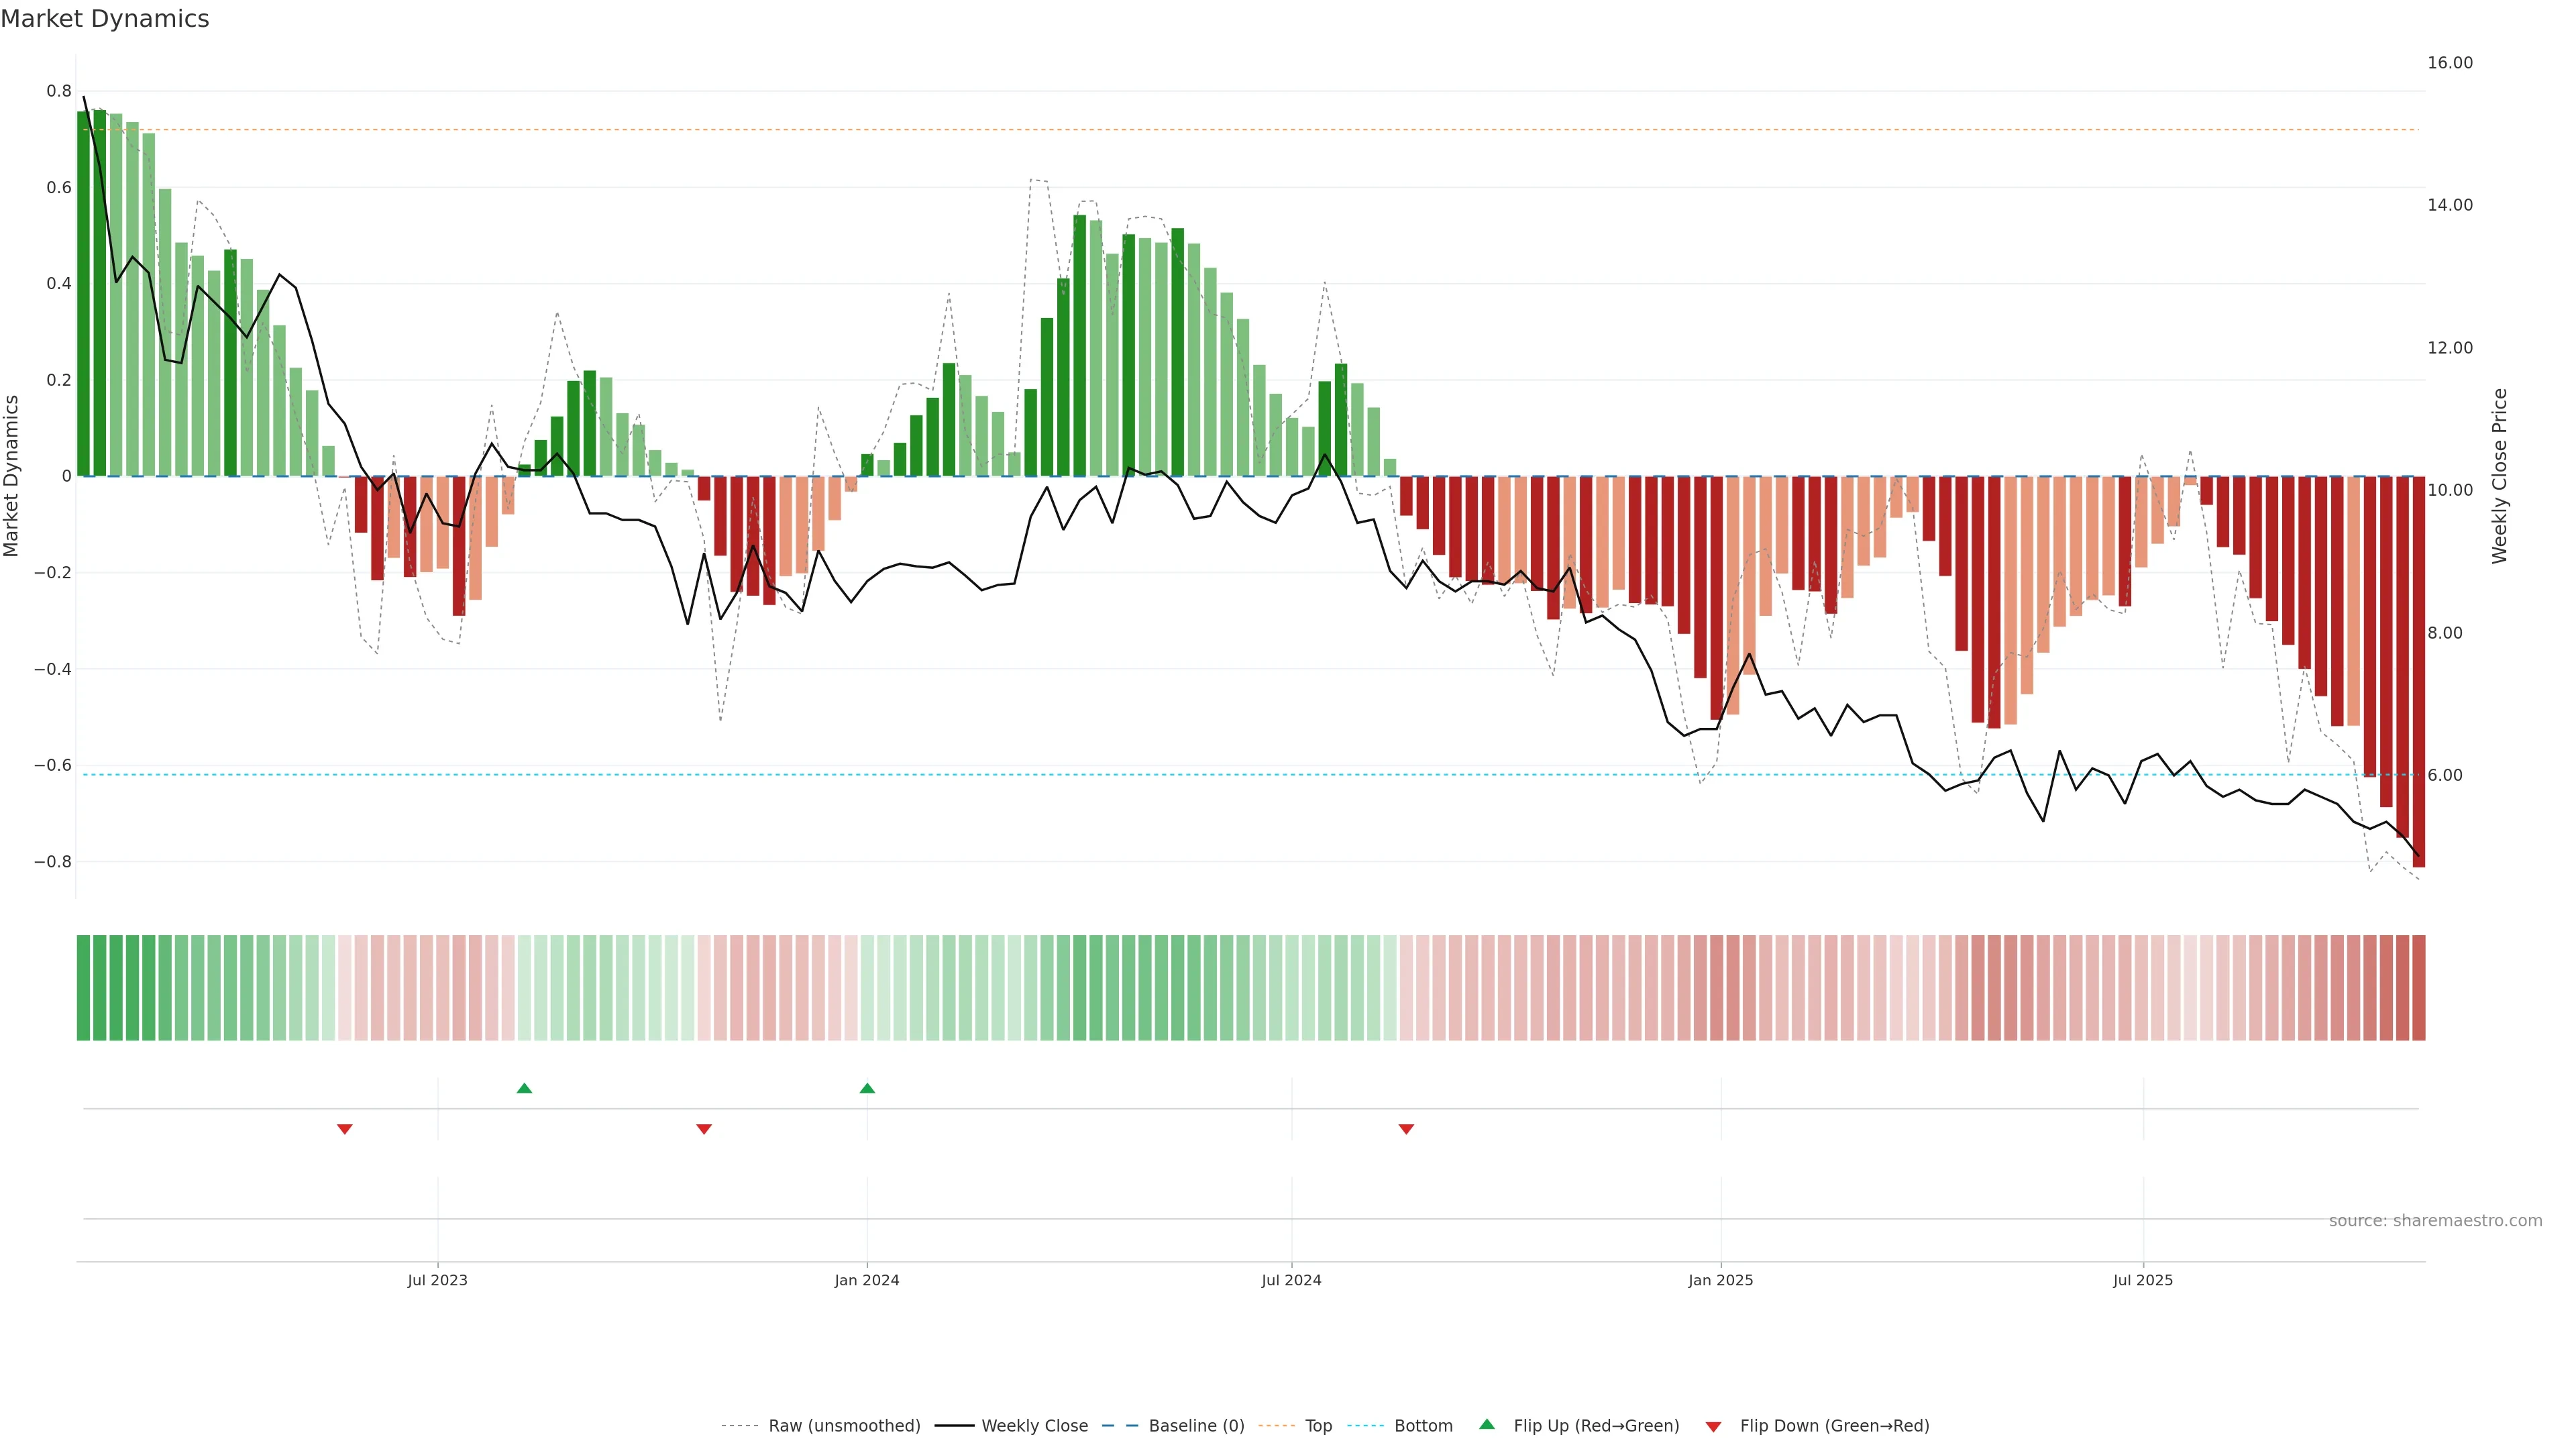Image resolution: width=2576 pixels, height=1449 pixels.
Task: Click the red flip-down marker before Jul 2023
Action: pos(345,1129)
